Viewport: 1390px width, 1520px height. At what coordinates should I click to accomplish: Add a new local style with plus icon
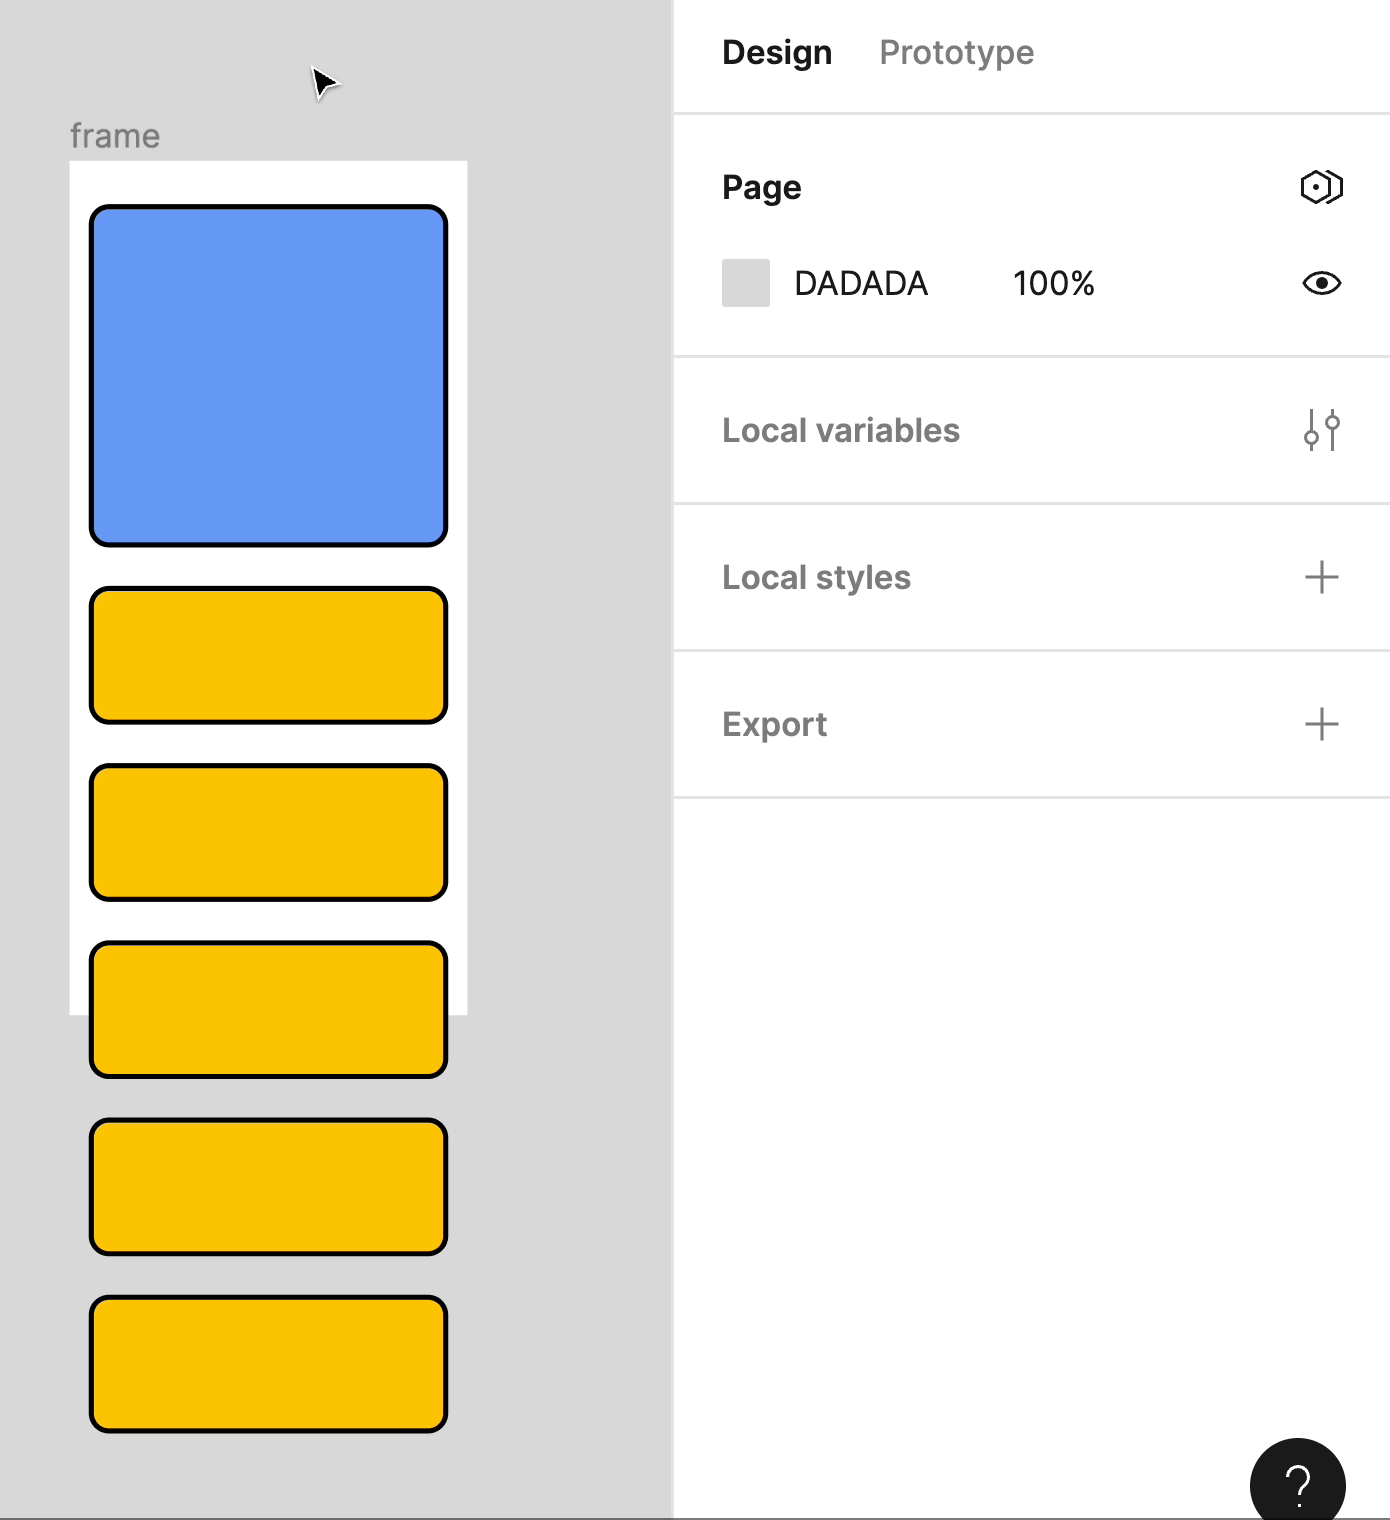[1321, 577]
